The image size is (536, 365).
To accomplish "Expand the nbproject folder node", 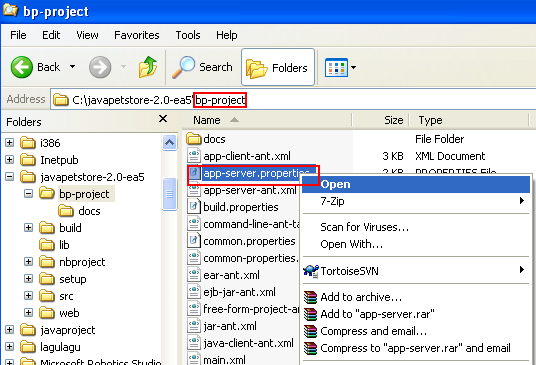I will point(29,262).
